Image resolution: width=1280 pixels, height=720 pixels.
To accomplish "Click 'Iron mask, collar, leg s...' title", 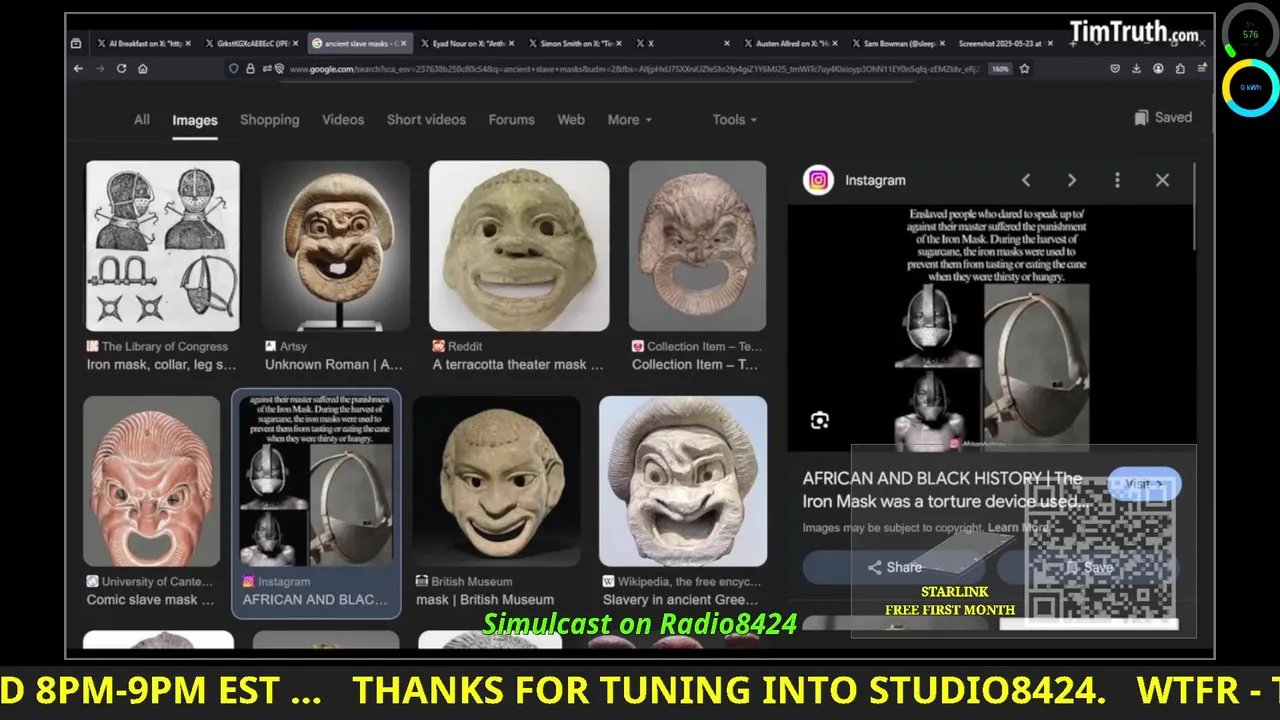I will coord(161,365).
